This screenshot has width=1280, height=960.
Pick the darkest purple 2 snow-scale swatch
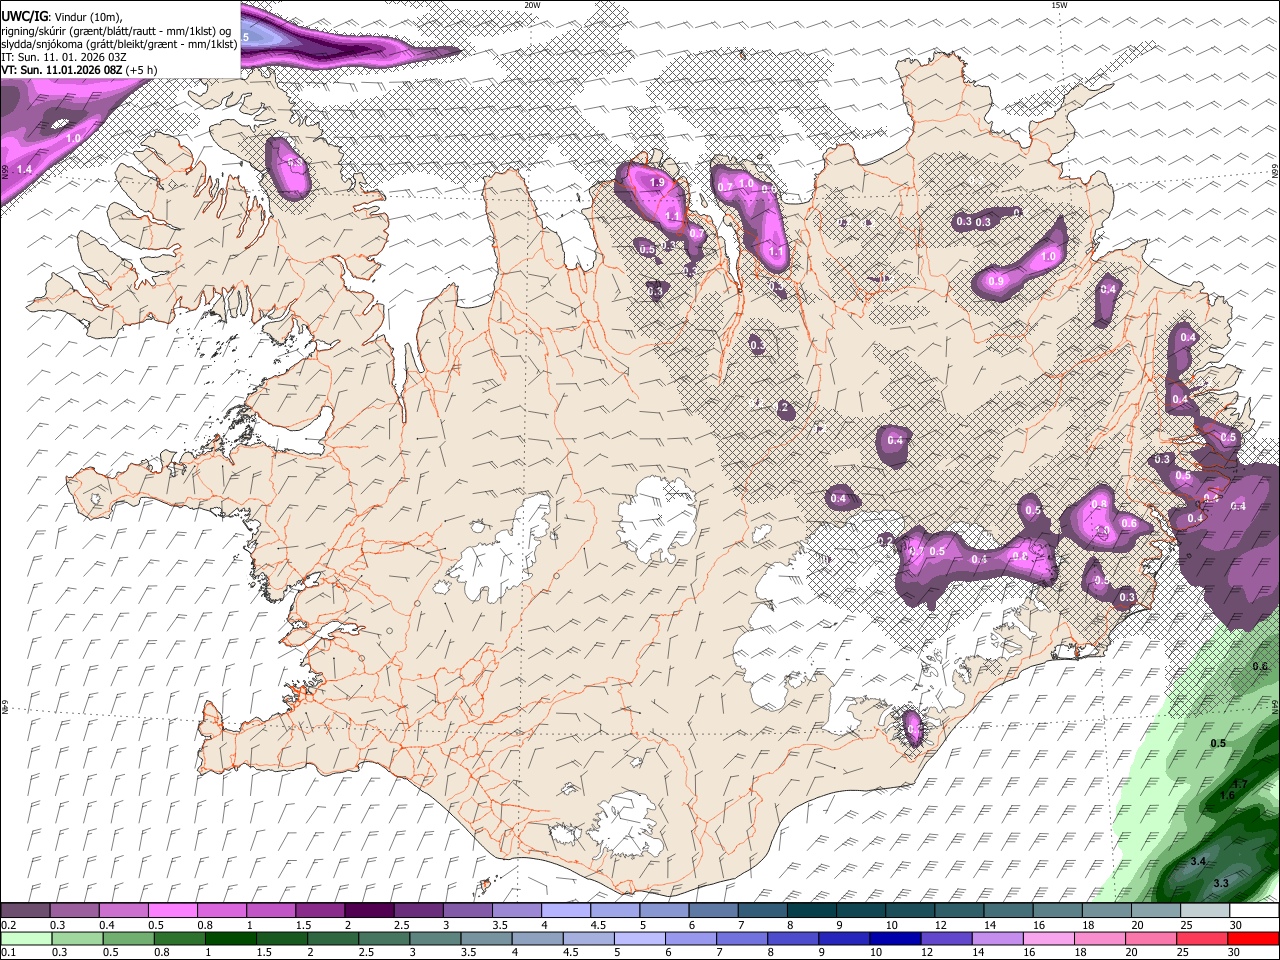[x=369, y=911]
